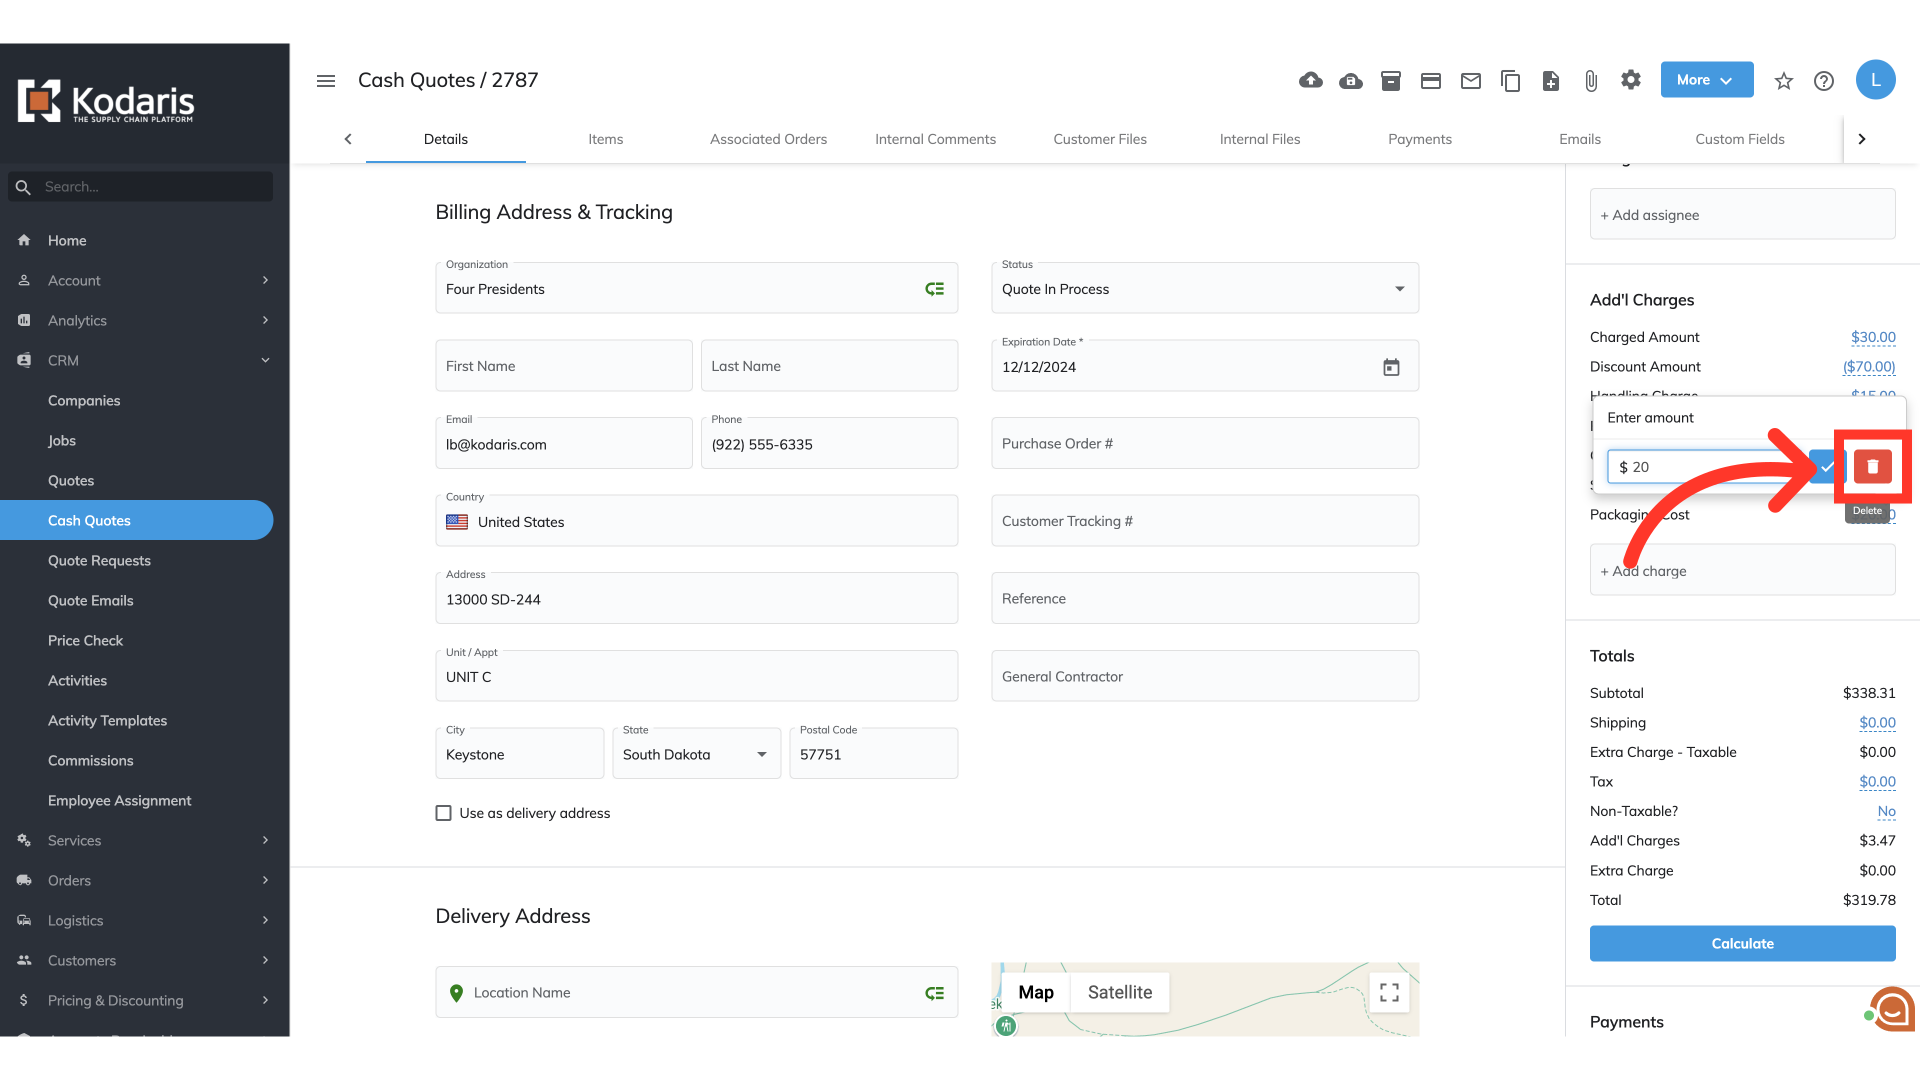Image resolution: width=1920 pixels, height=1080 pixels.
Task: Open the Status dropdown
Action: tap(1204, 288)
